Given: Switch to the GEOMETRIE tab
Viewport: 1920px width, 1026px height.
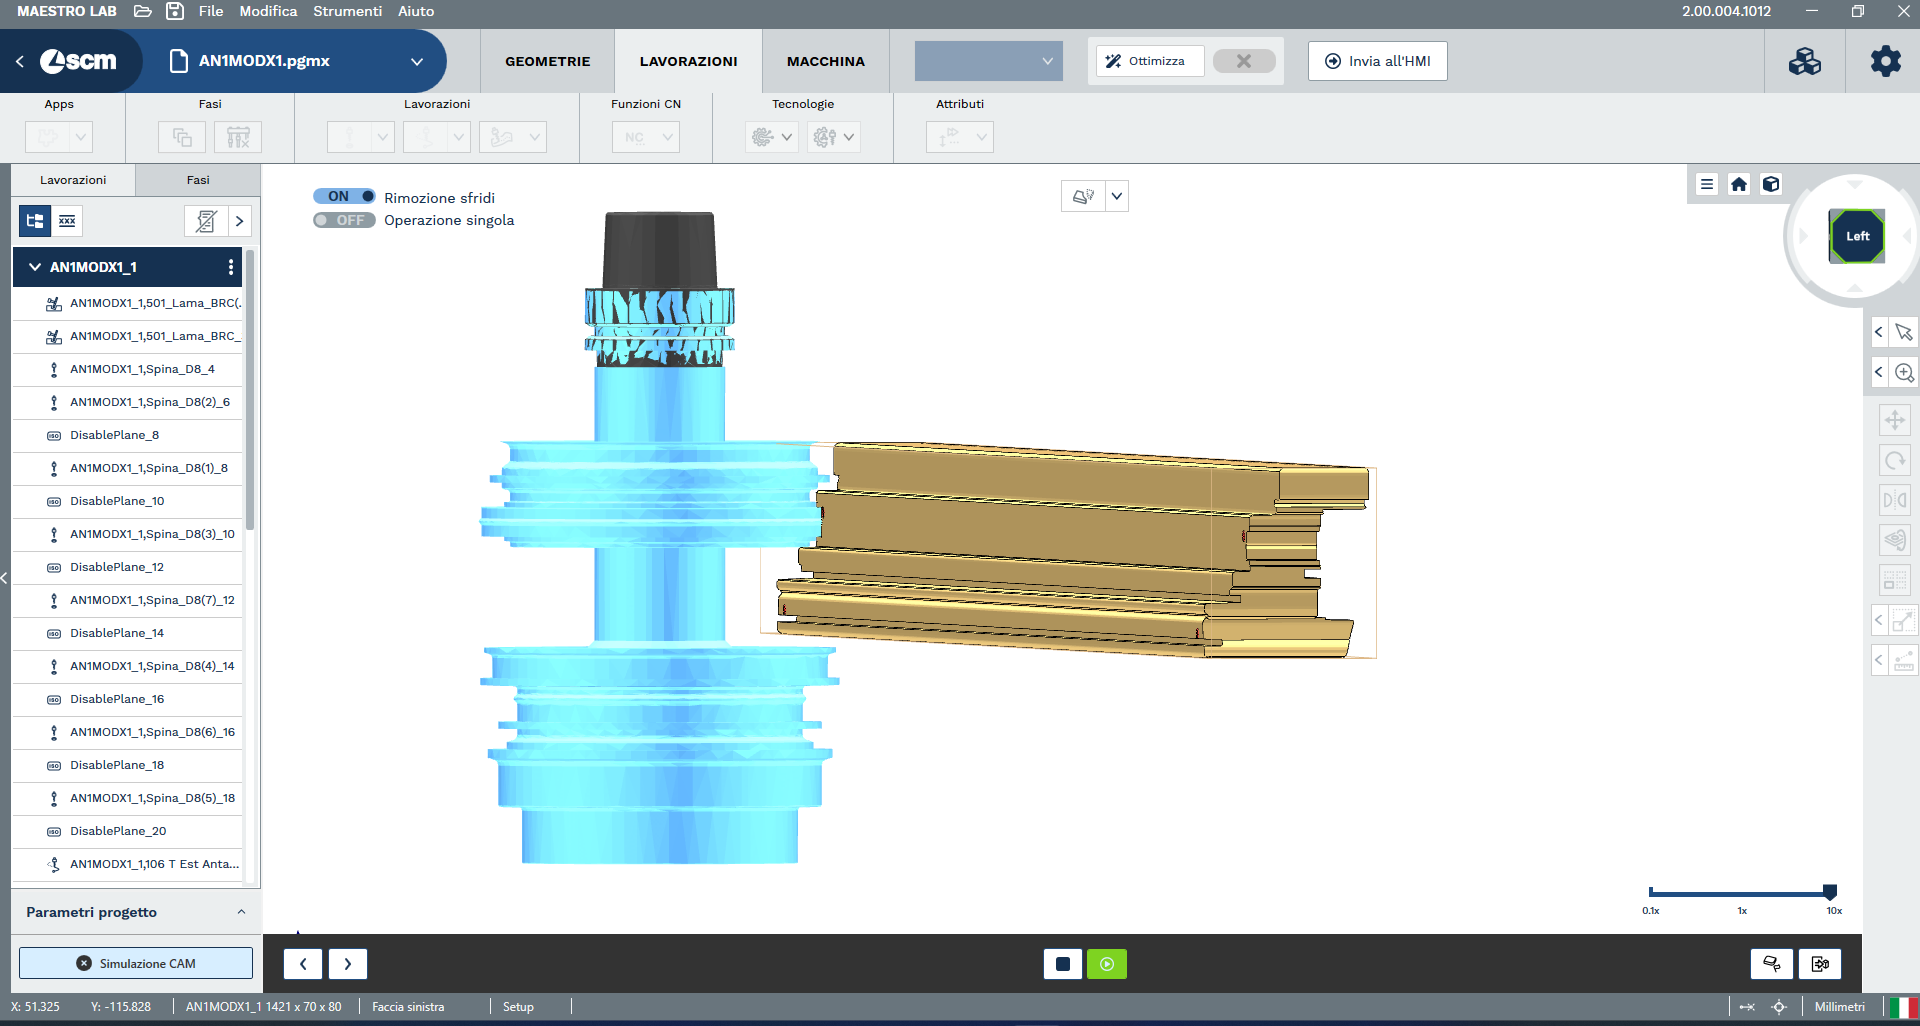Looking at the screenshot, I should [547, 61].
